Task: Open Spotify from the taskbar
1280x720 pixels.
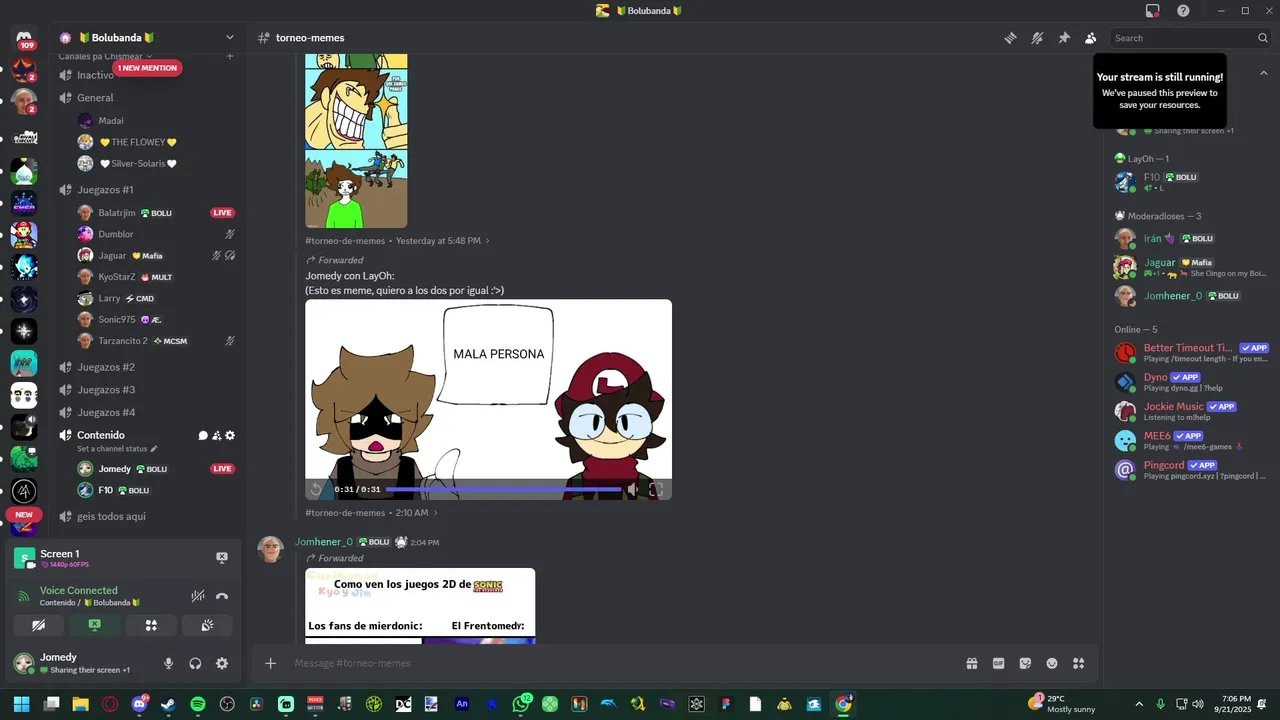Action: point(198,704)
